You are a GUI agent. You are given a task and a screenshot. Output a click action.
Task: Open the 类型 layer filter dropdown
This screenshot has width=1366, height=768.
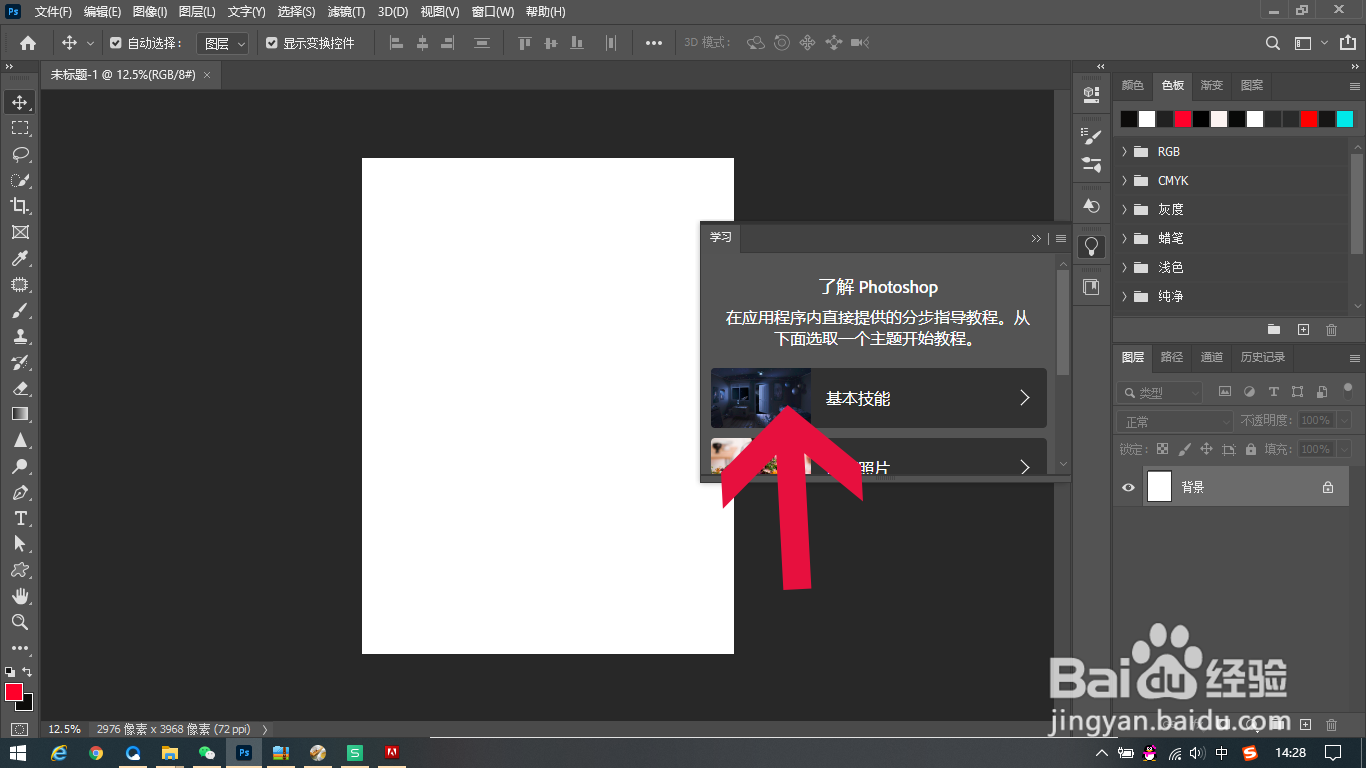coord(1160,393)
